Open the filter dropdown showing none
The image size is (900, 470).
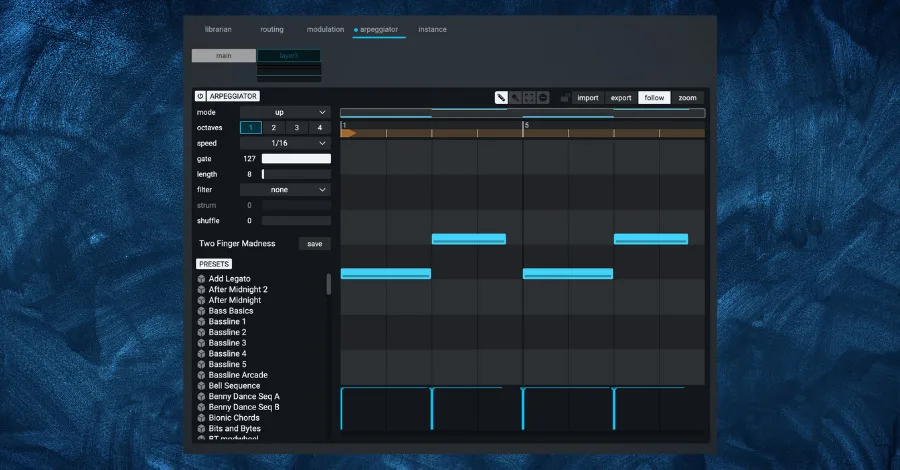point(285,189)
